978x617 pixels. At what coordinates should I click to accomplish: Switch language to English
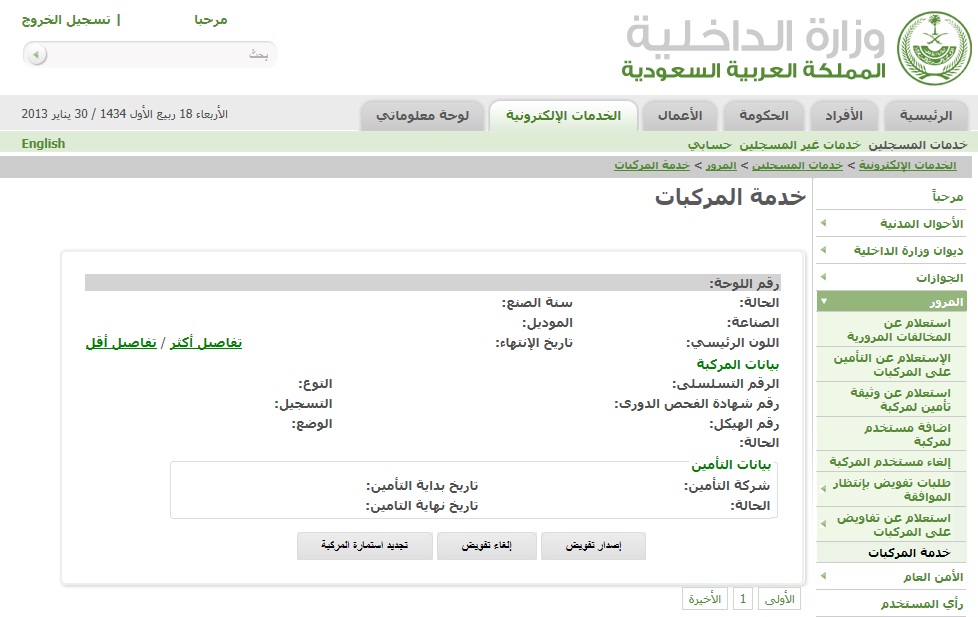tap(43, 143)
